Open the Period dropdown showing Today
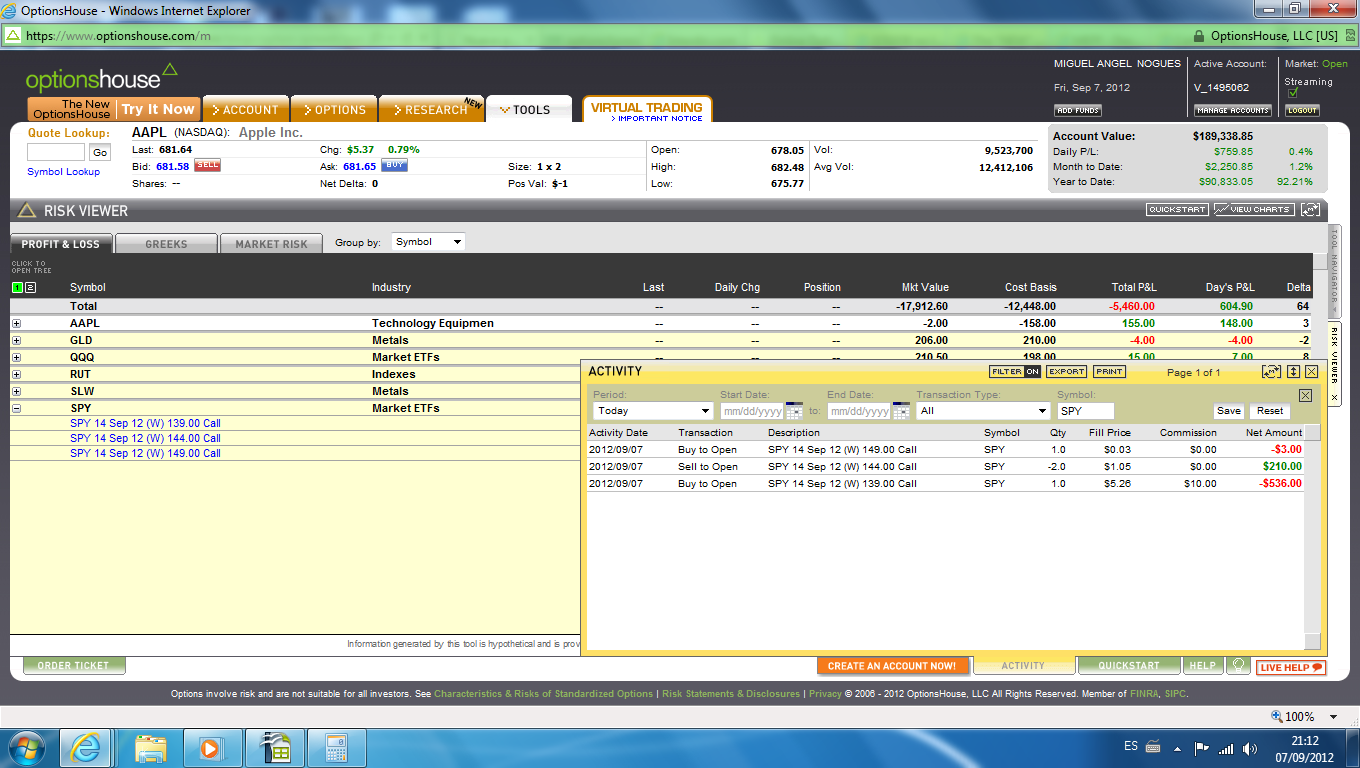The image size is (1360, 768). pos(652,411)
